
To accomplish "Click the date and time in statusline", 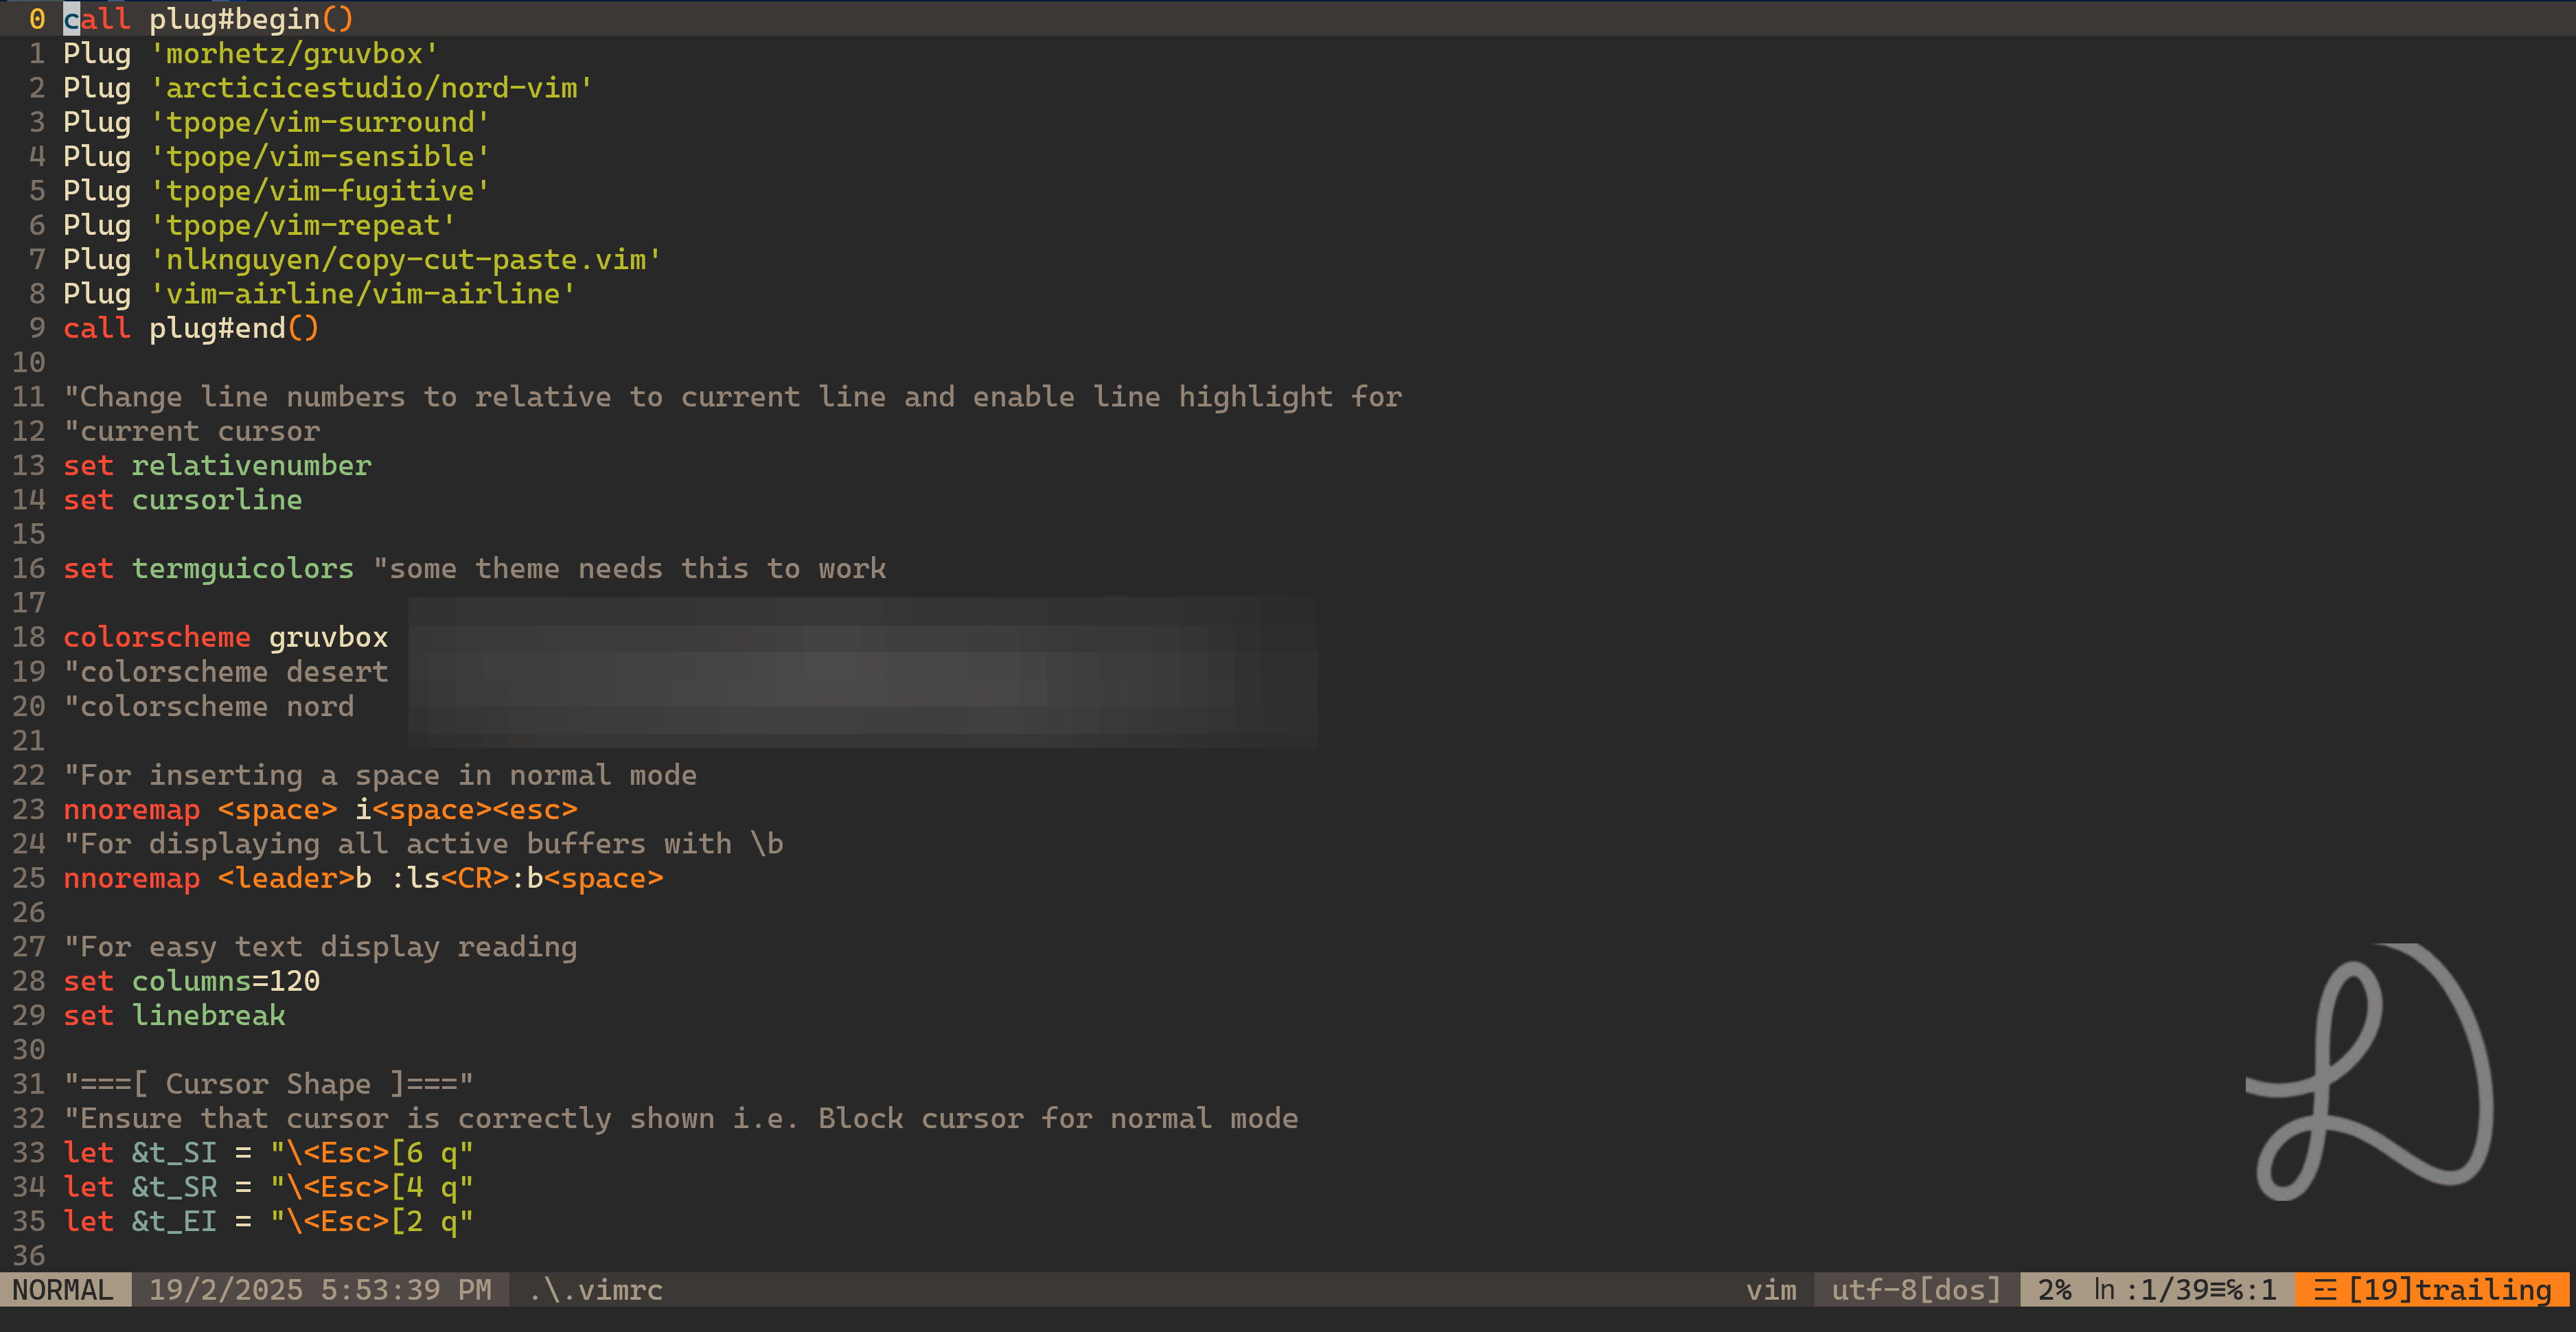I will pos(320,1290).
